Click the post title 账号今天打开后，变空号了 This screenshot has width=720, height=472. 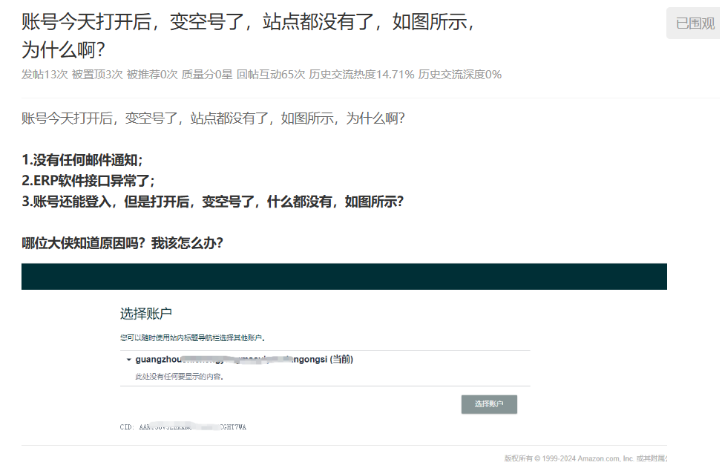pyautogui.click(x=248, y=35)
